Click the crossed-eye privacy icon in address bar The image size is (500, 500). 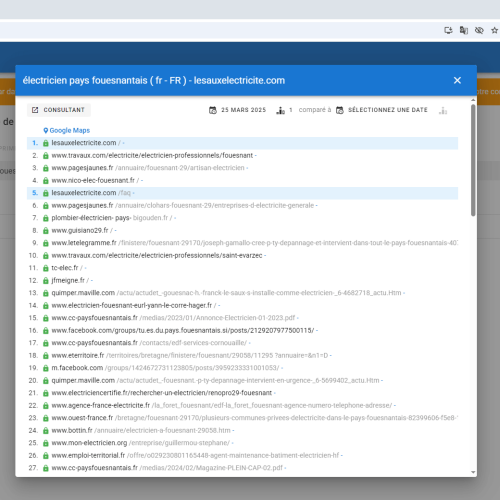tap(479, 30)
